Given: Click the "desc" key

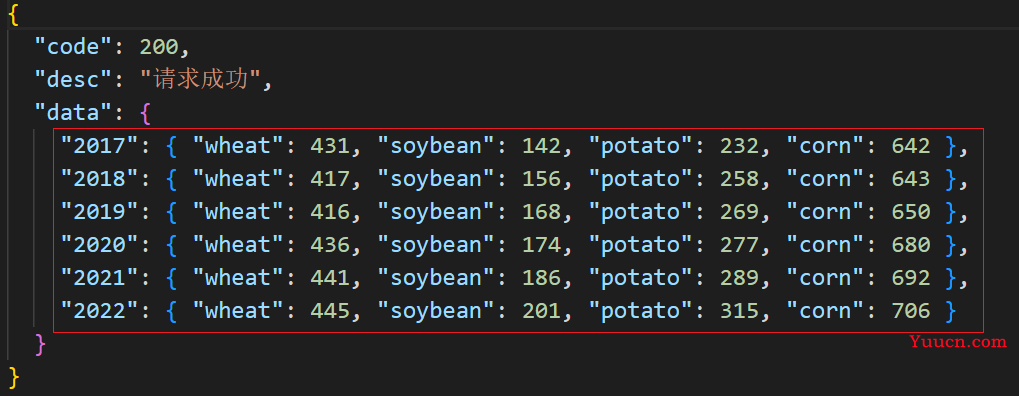Looking at the screenshot, I should (x=73, y=80).
